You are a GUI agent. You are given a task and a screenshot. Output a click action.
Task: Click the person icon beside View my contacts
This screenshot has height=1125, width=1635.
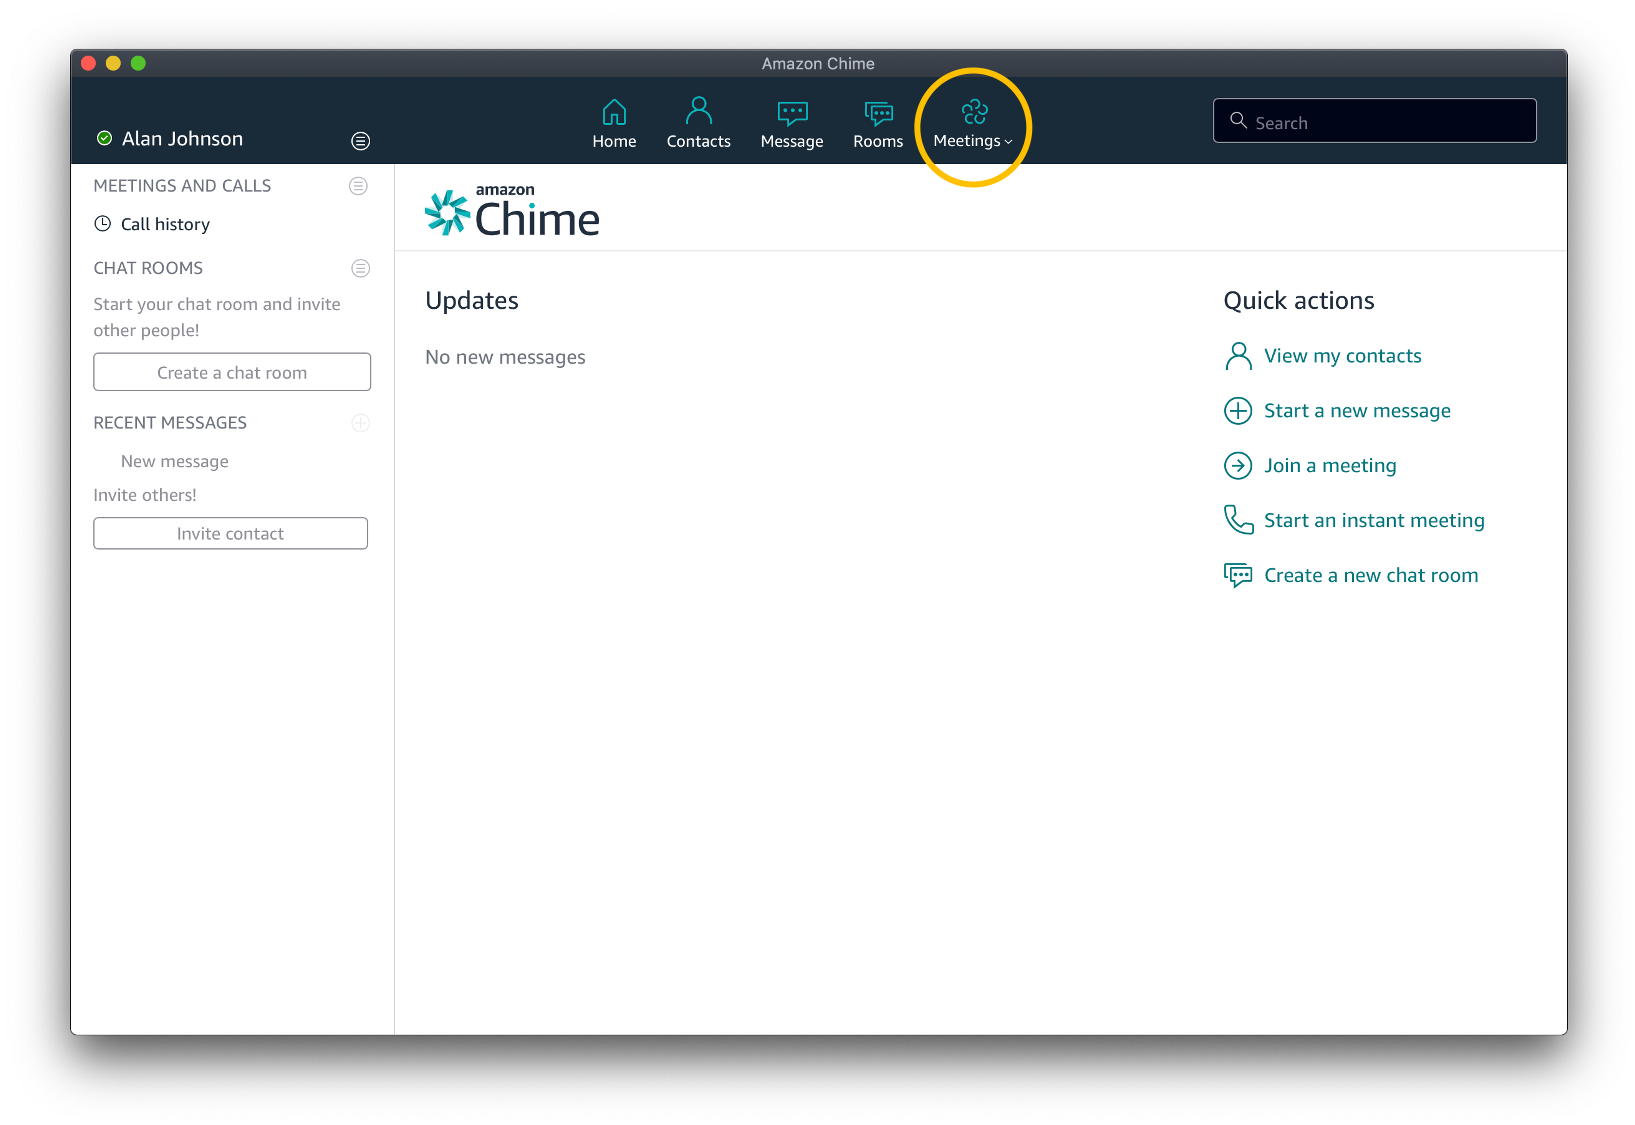point(1238,356)
